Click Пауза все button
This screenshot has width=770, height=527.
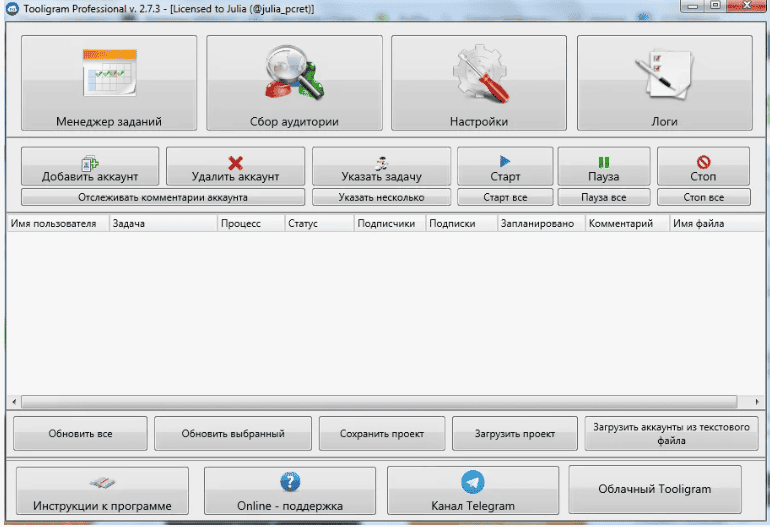[604, 197]
